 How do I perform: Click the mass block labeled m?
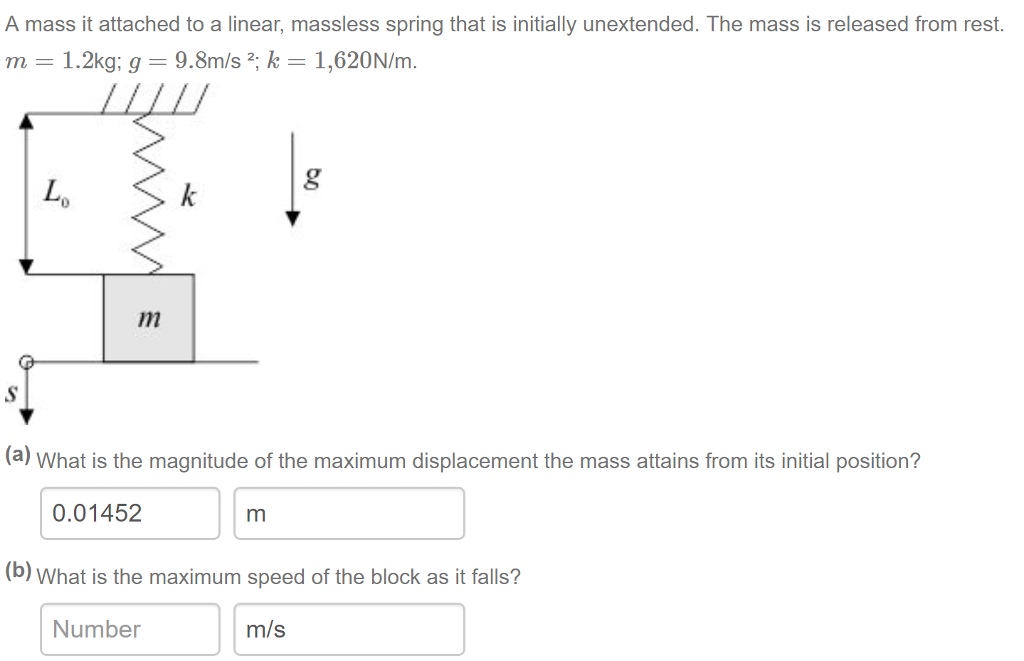pos(148,318)
